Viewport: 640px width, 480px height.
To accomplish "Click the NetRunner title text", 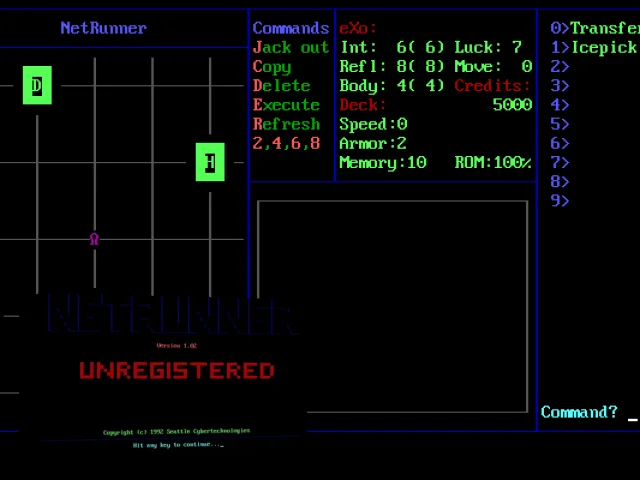I will (103, 28).
